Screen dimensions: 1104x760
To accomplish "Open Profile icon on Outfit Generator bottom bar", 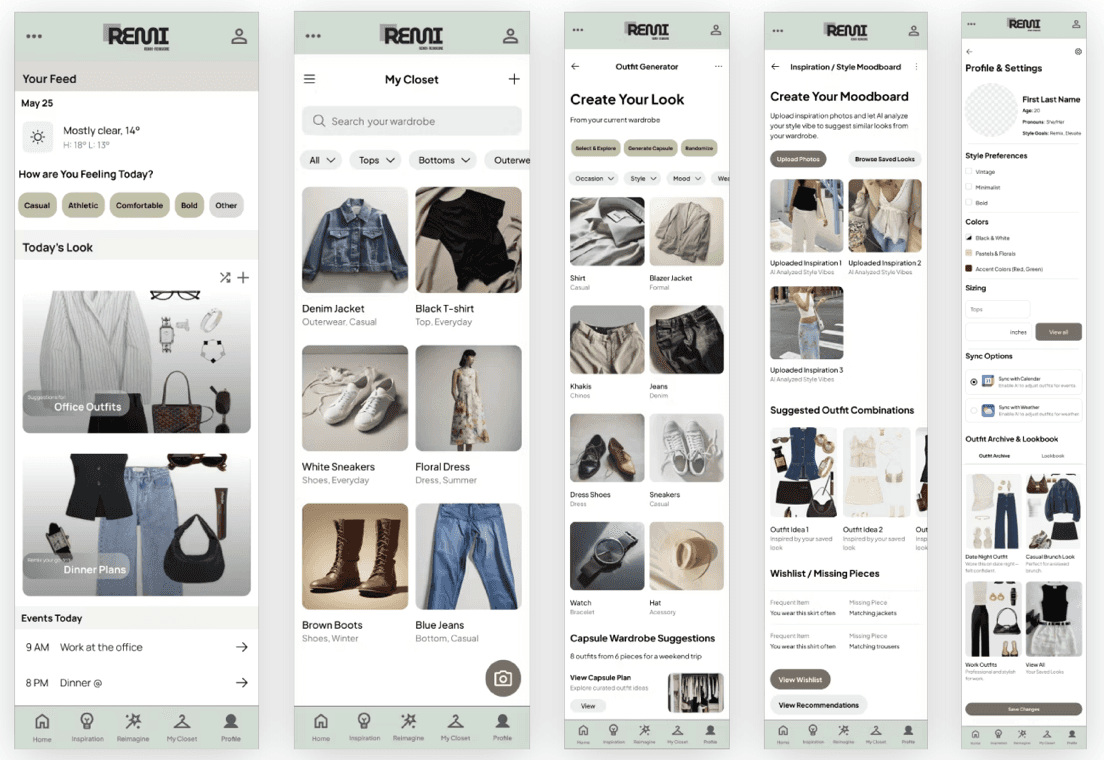I will (x=710, y=731).
